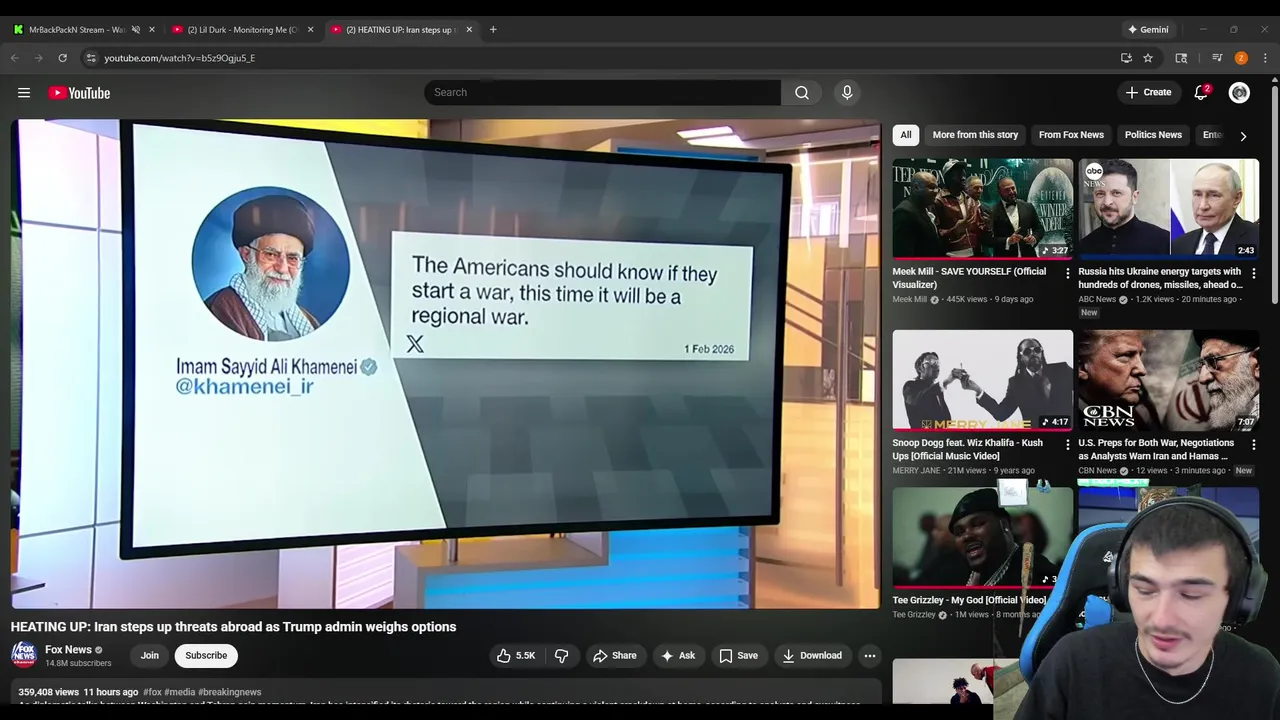
Task: Open the YouTube account avatar menu
Action: click(x=1239, y=92)
